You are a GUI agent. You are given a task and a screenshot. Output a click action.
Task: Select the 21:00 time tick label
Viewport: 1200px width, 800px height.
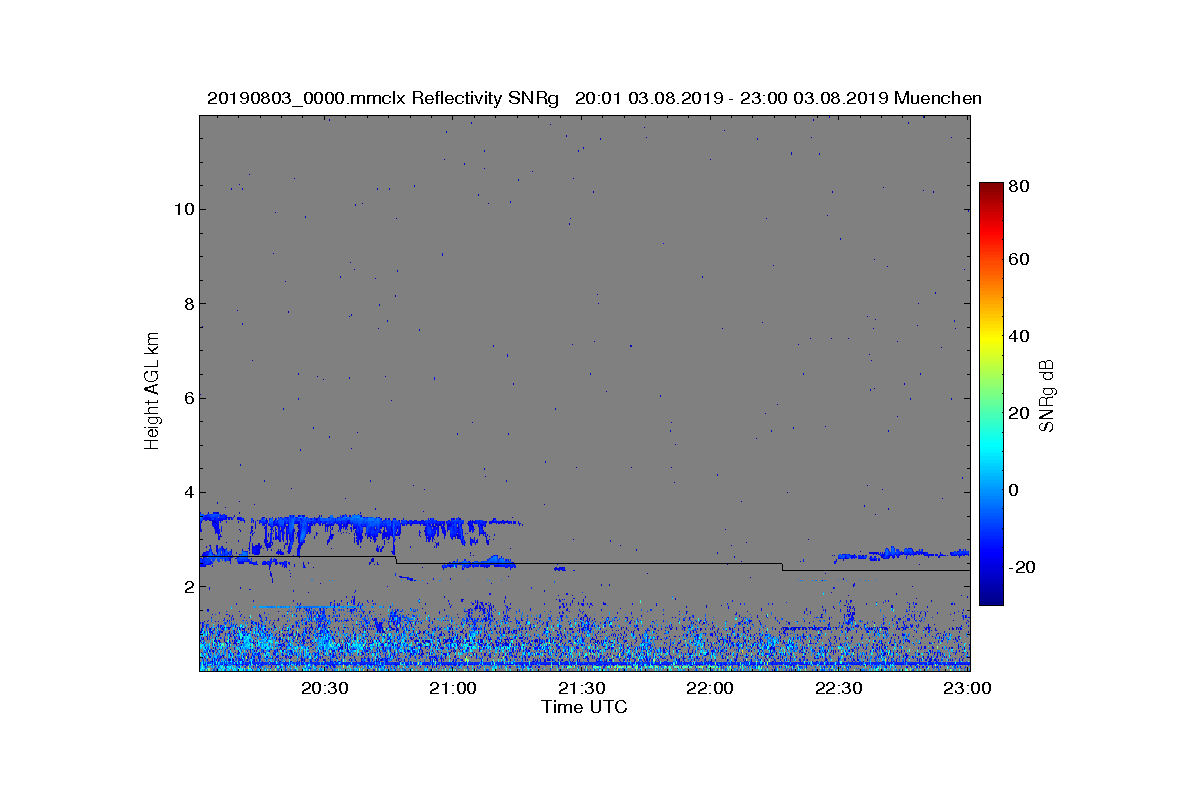tap(453, 689)
